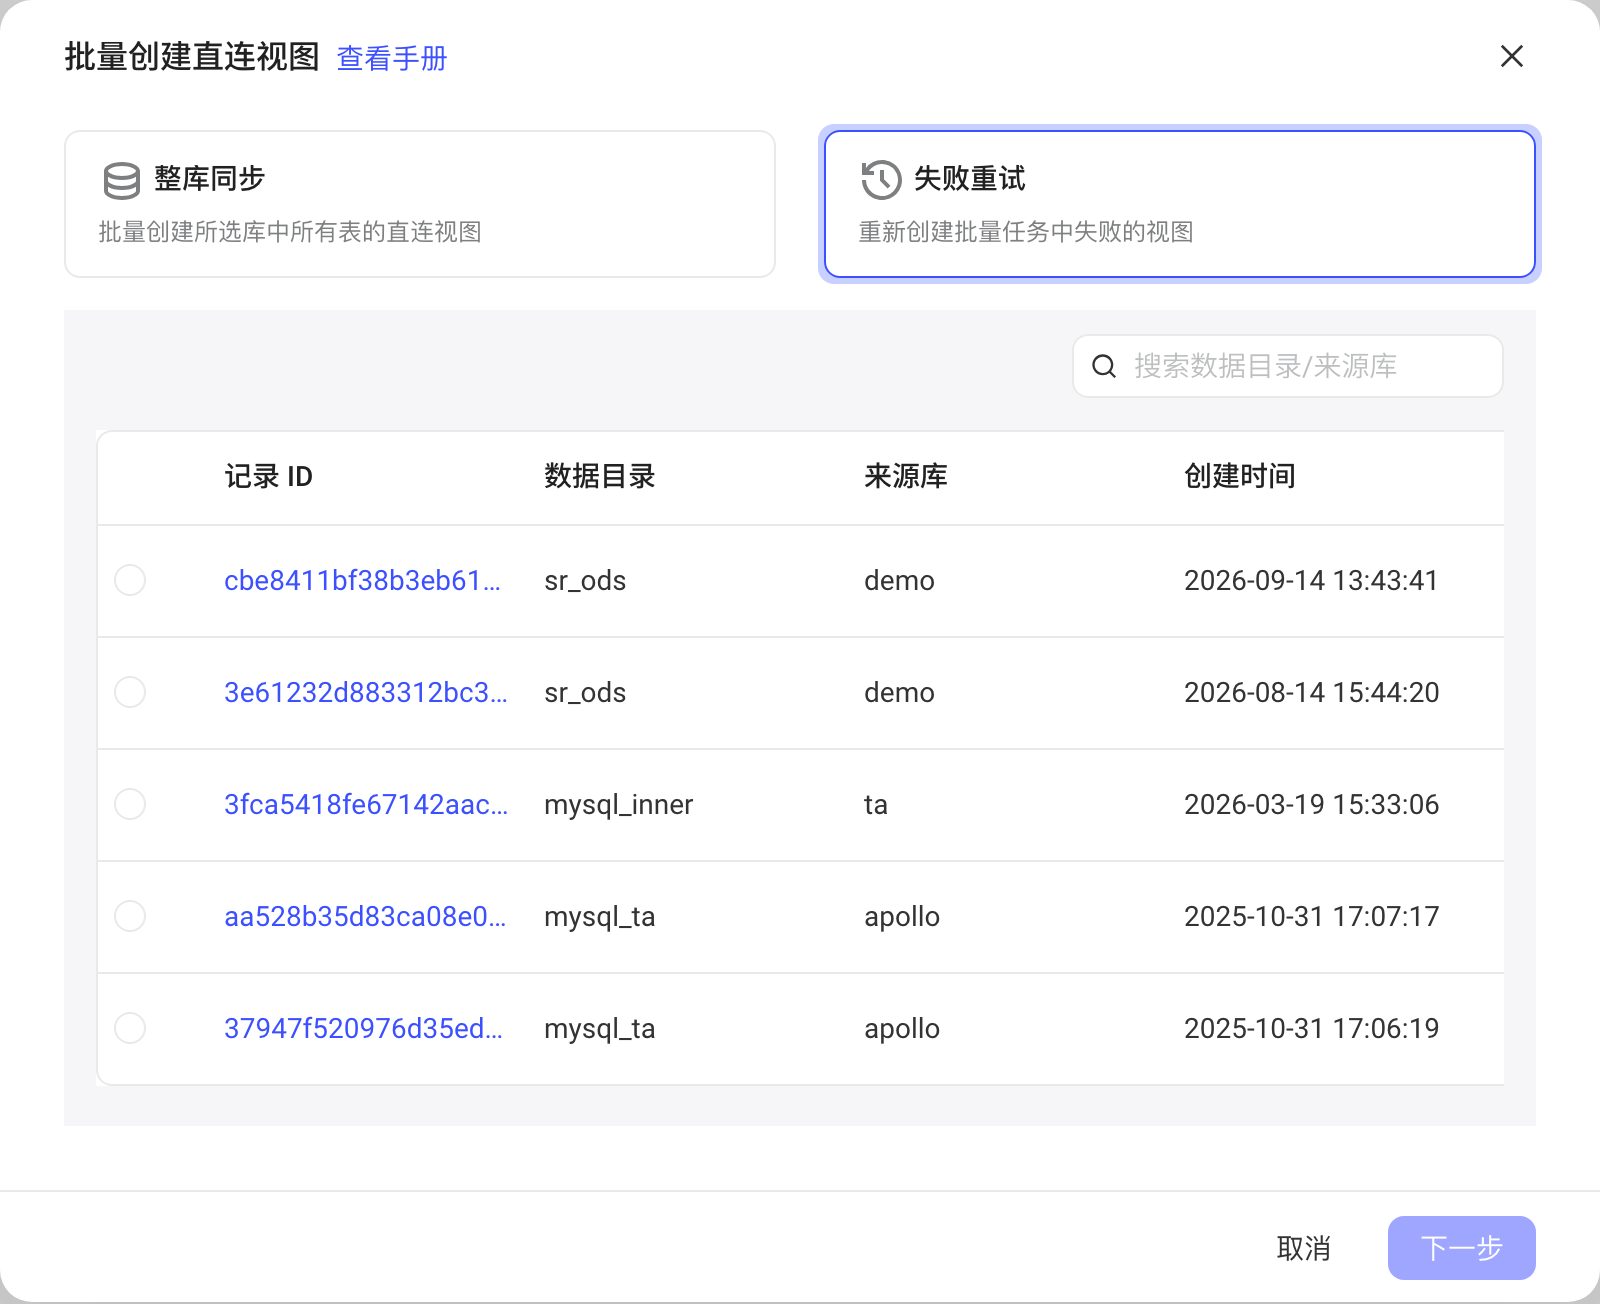Click the 记录 ID column header
This screenshot has height=1304, width=1600.
268,476
